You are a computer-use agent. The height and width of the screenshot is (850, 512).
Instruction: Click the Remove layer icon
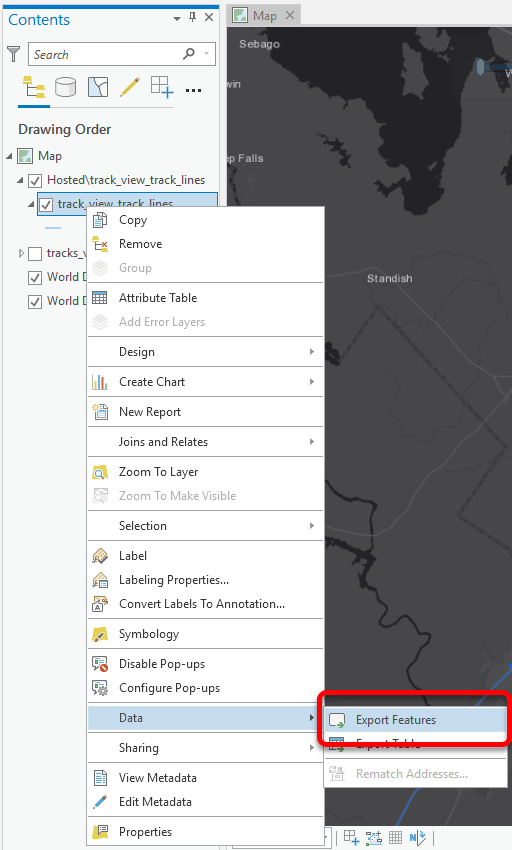[100, 244]
